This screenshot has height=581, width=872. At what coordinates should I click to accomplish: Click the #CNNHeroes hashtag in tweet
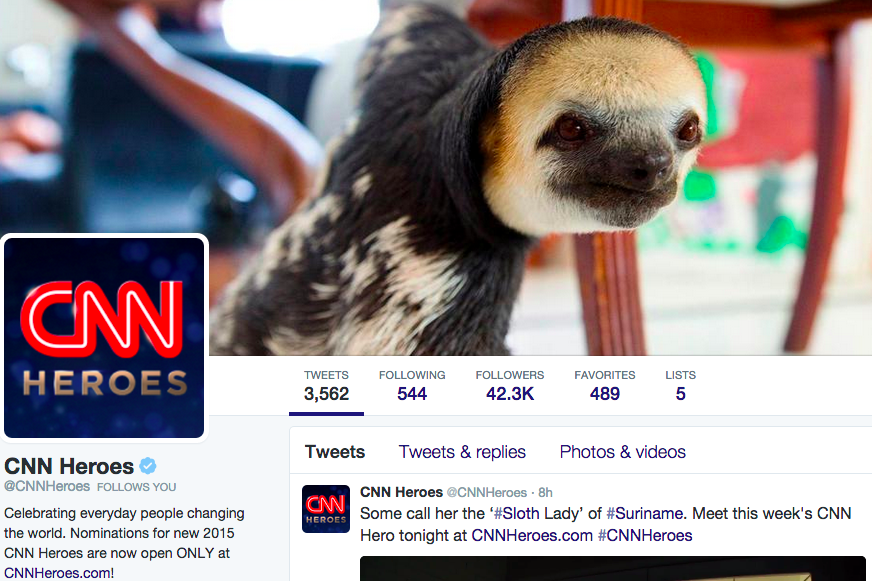pos(645,535)
